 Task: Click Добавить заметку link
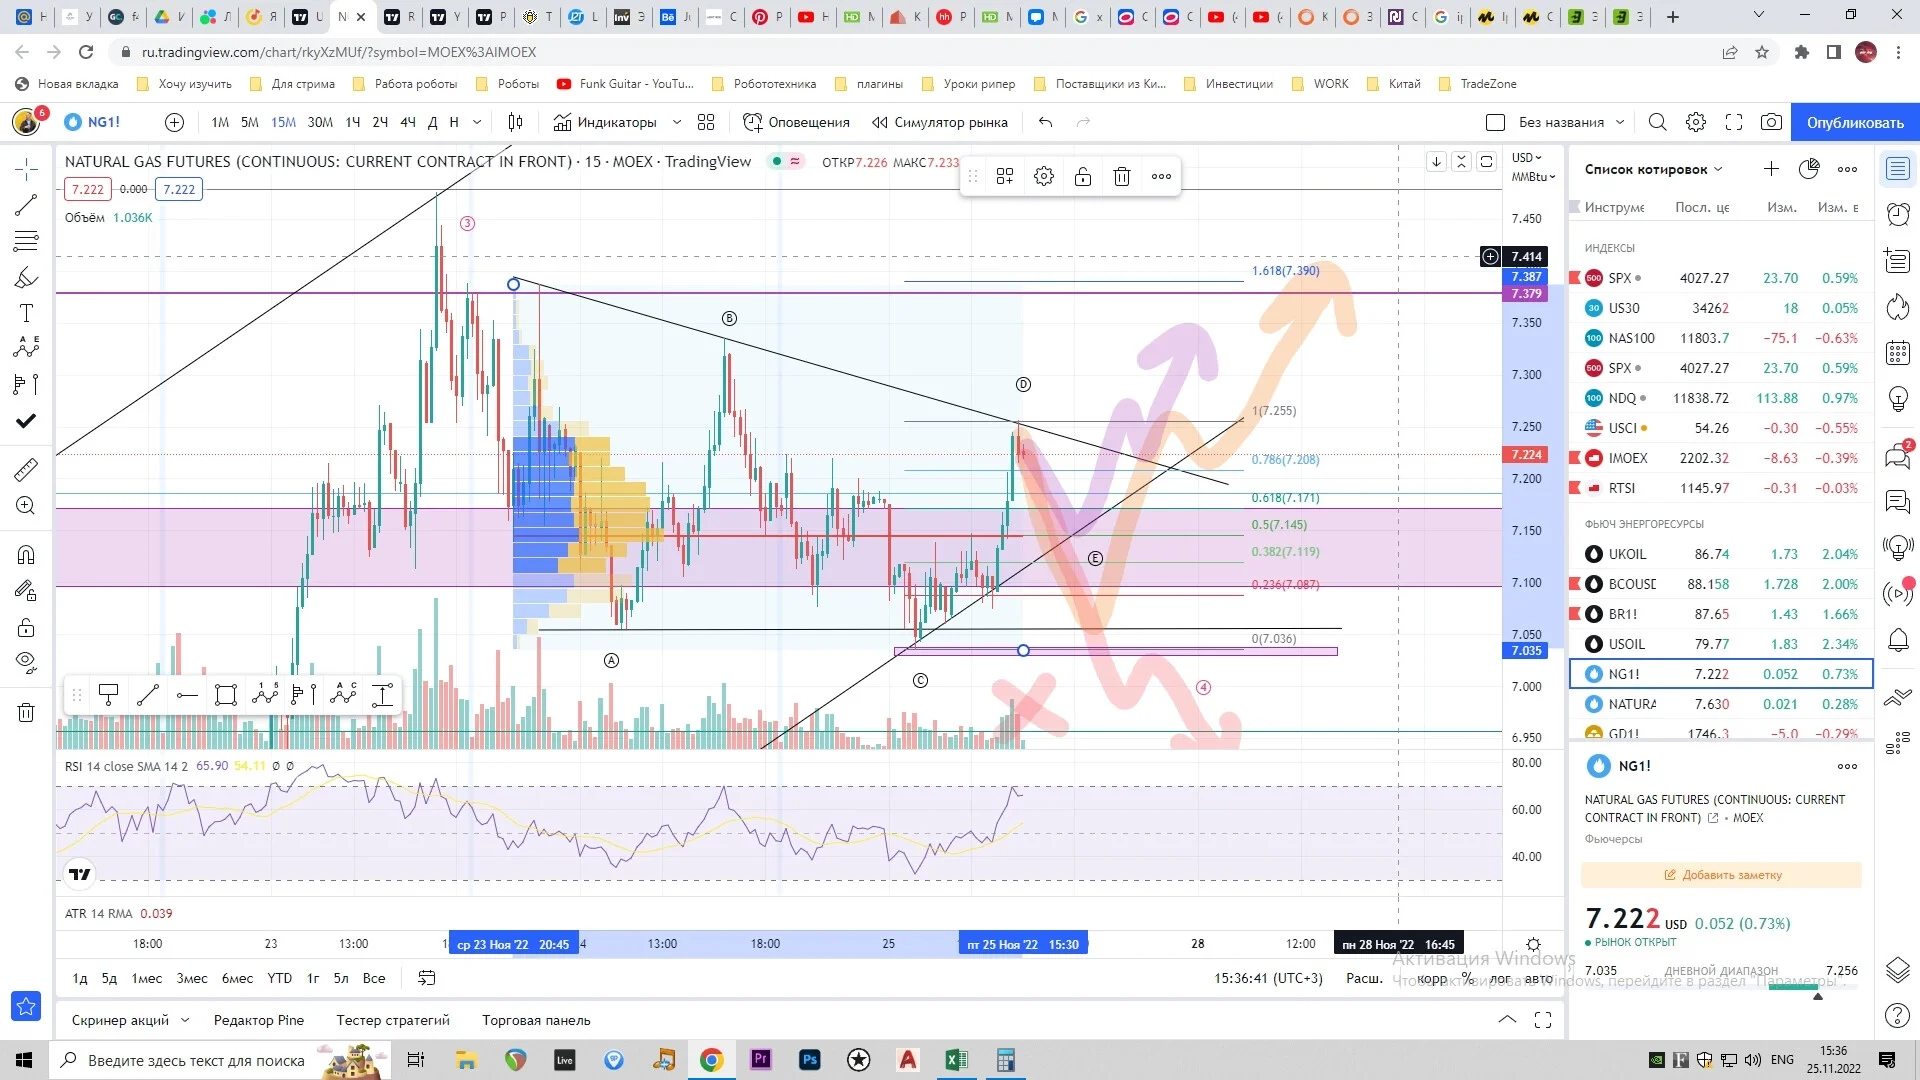tap(1722, 875)
